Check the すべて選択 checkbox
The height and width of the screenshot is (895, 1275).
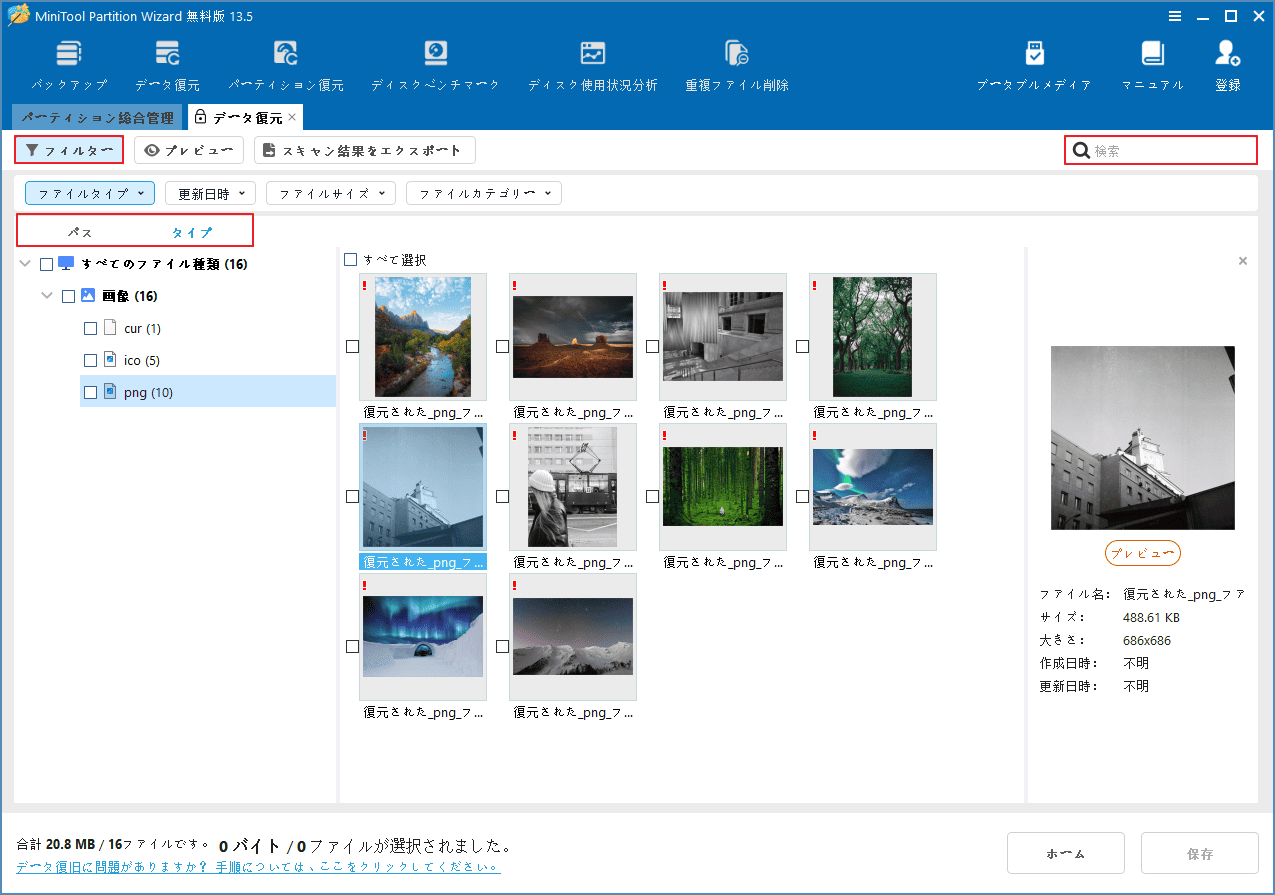click(351, 259)
